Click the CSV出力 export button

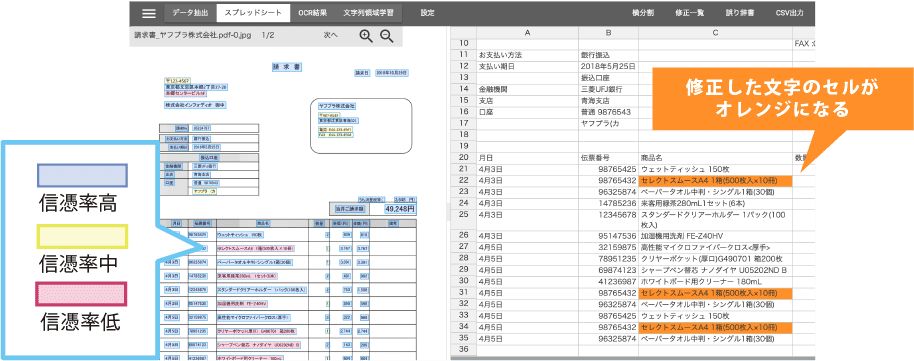[x=789, y=13]
